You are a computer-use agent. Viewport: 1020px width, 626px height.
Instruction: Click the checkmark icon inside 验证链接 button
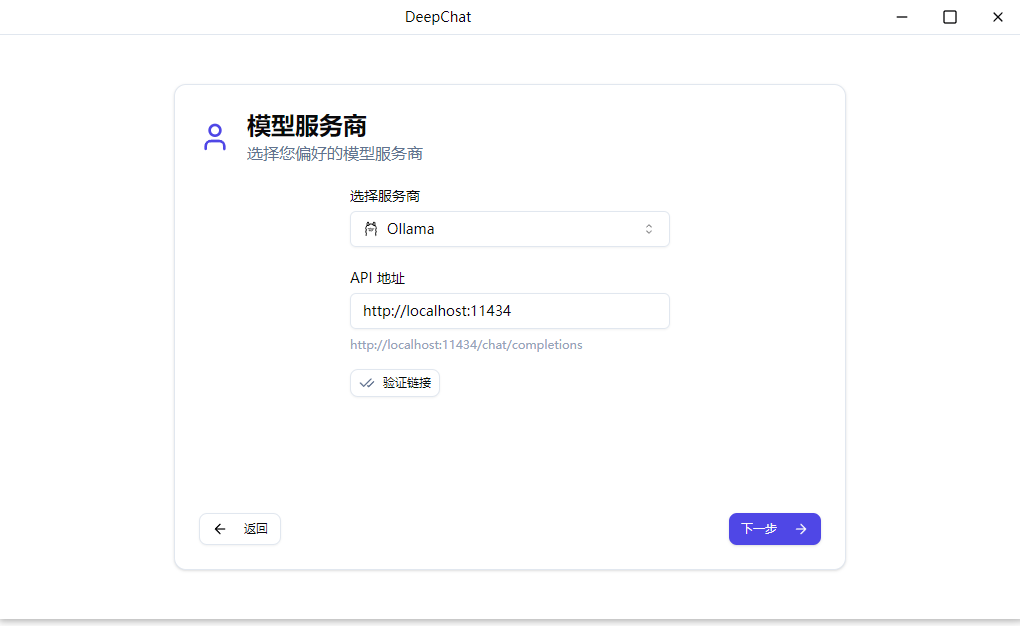coord(366,382)
